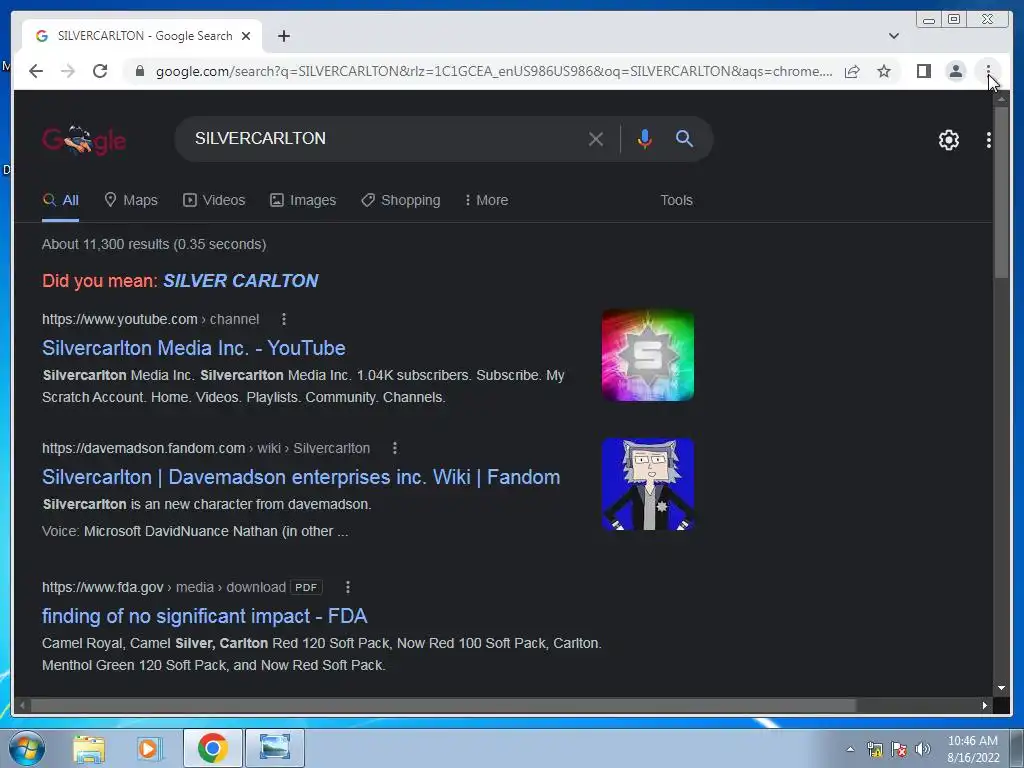Click the https://www.youtube.com channel URL text

(150, 319)
